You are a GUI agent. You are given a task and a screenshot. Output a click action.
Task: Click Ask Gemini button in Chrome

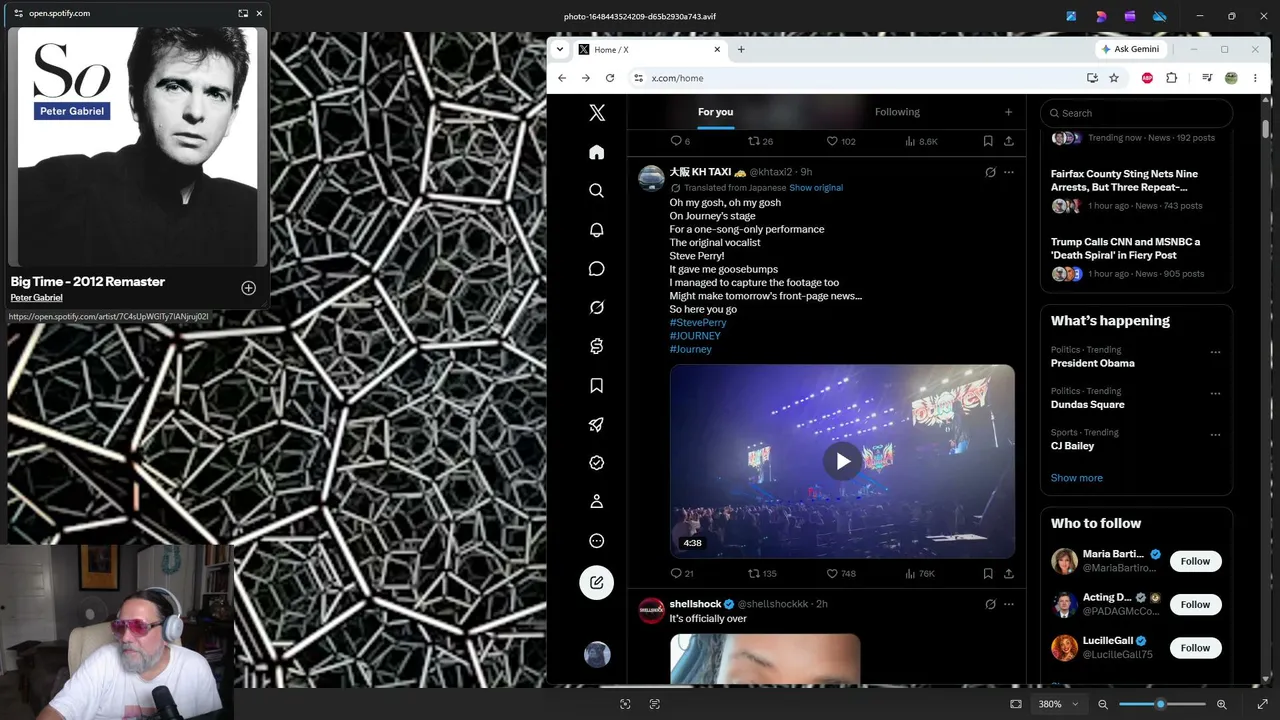(x=1130, y=49)
